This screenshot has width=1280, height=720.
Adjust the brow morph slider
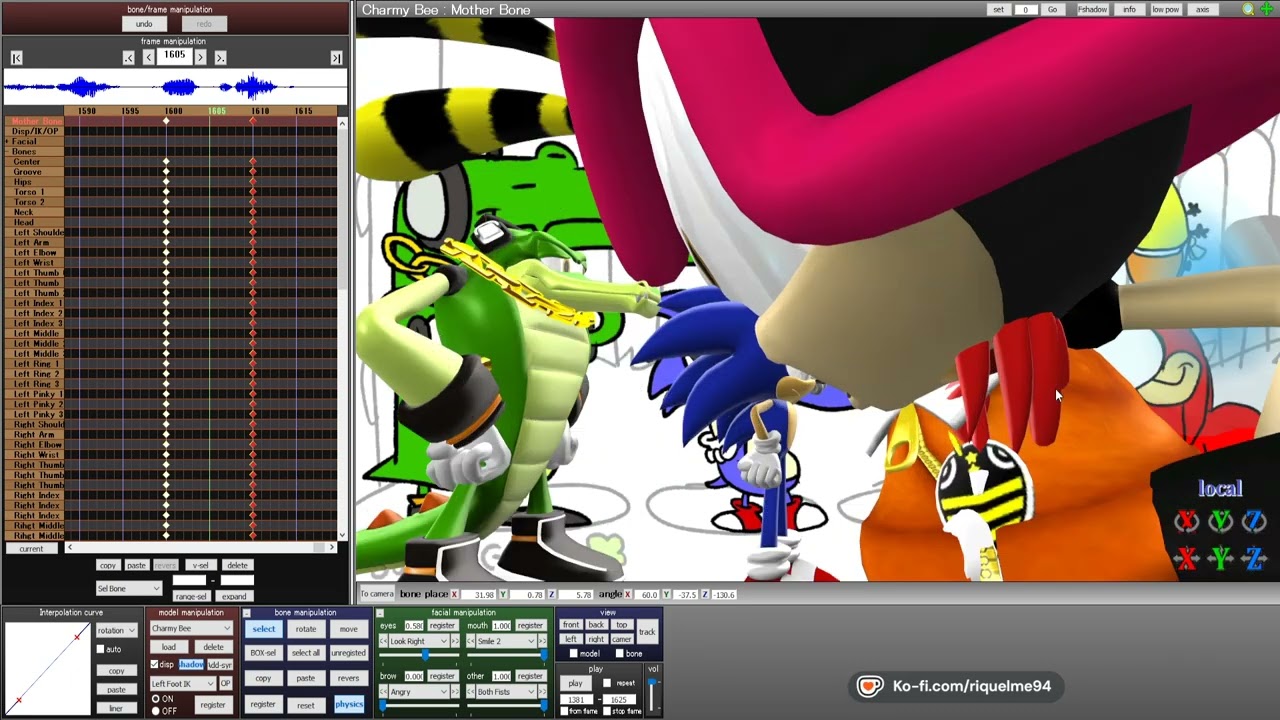coord(417,705)
